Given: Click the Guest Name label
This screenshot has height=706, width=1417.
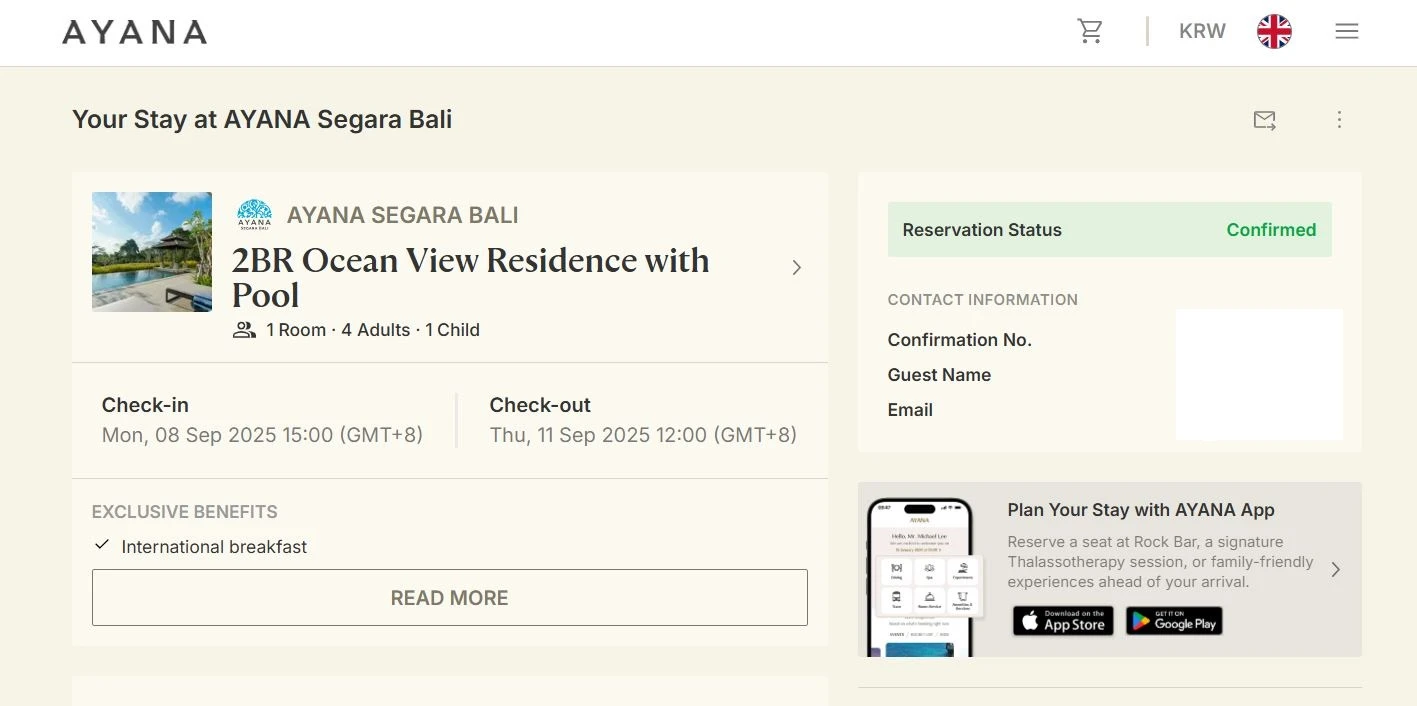Looking at the screenshot, I should pyautogui.click(x=939, y=375).
